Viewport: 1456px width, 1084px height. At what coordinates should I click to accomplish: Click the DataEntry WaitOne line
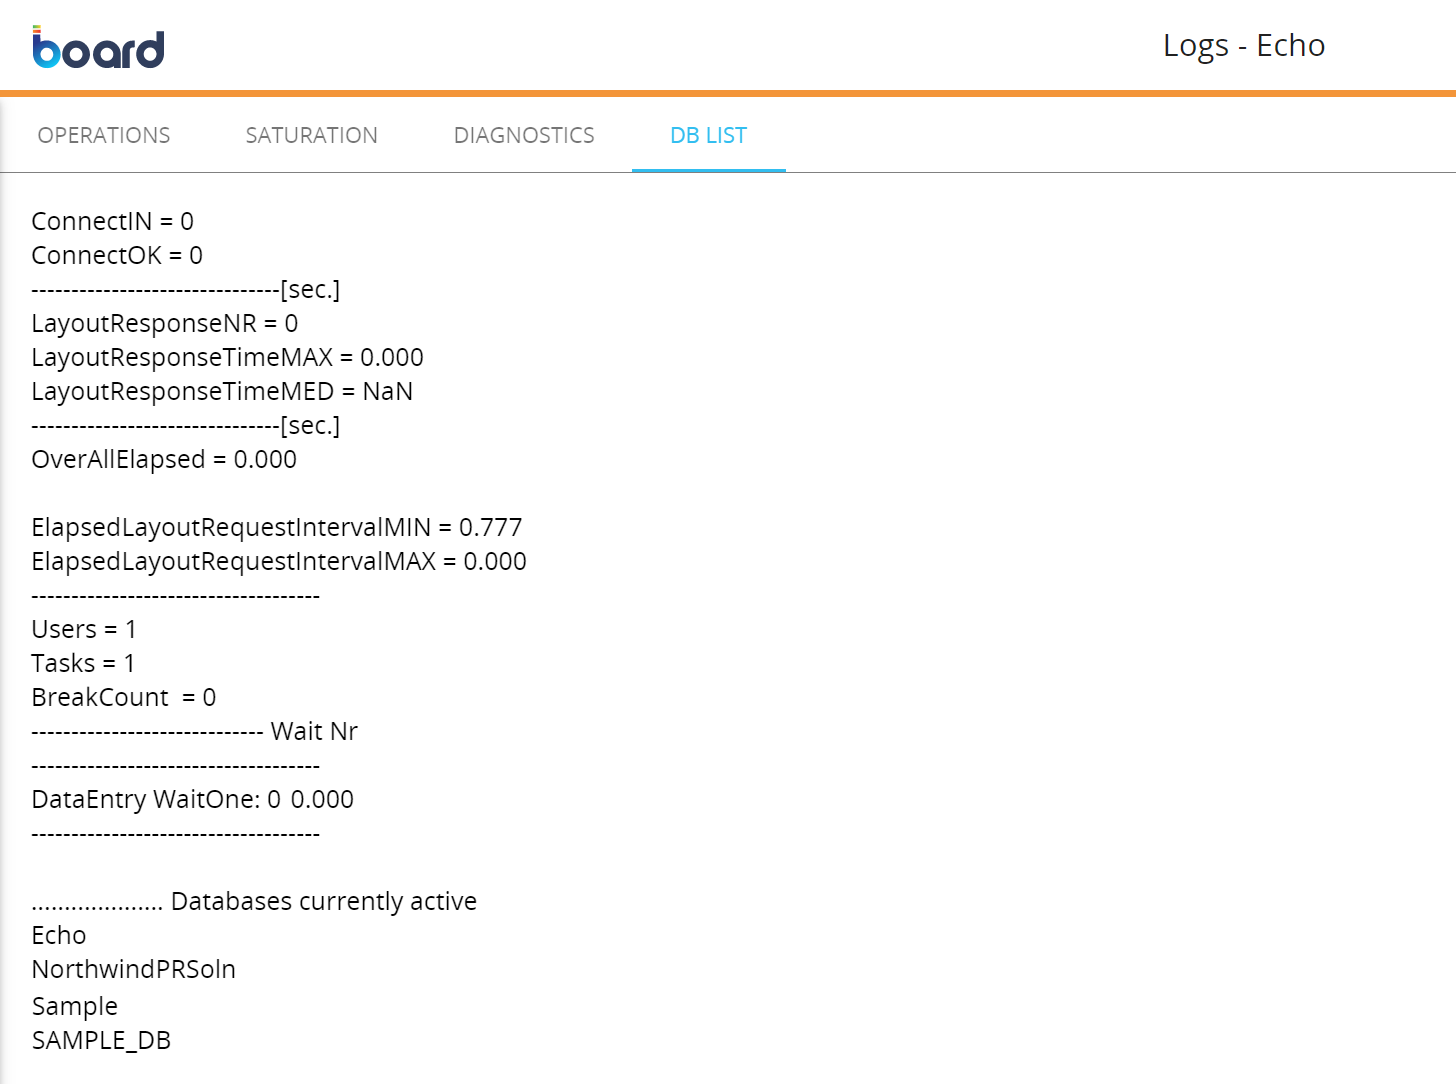click(192, 799)
